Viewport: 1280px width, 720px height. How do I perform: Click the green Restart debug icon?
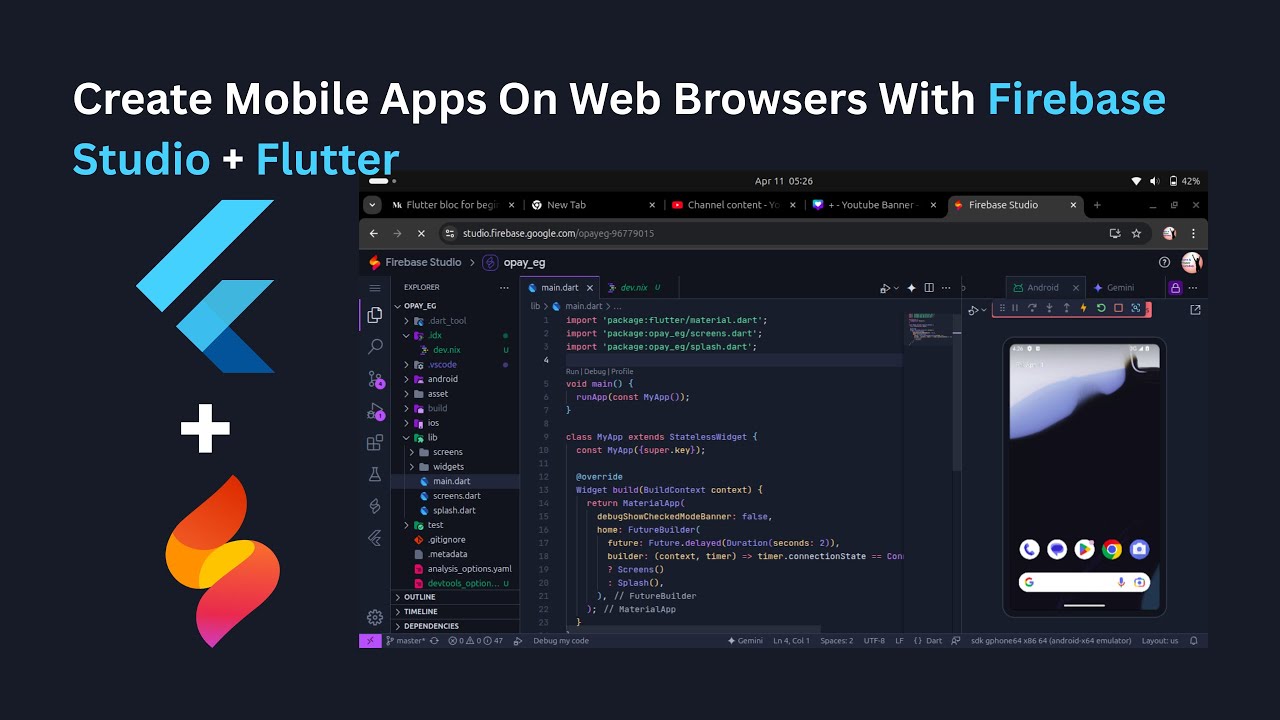click(x=1101, y=308)
